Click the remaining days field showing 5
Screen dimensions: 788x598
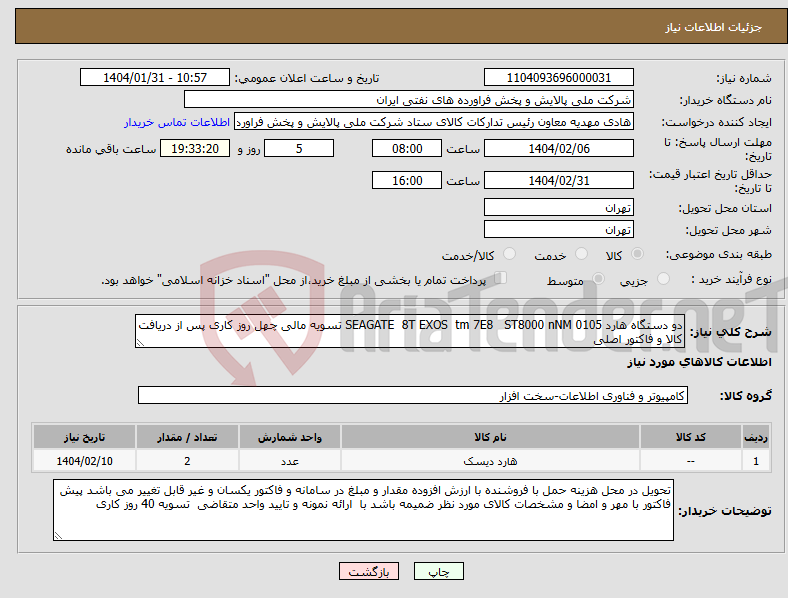click(x=299, y=148)
